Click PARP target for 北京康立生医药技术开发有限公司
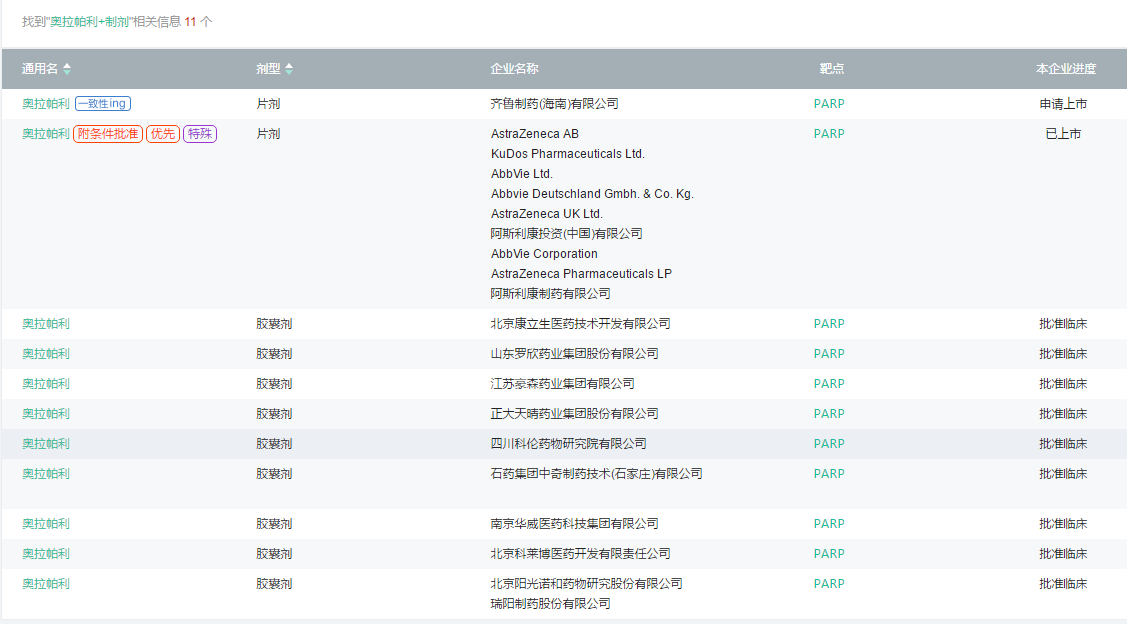Image resolution: width=1127 pixels, height=624 pixels. click(x=829, y=324)
